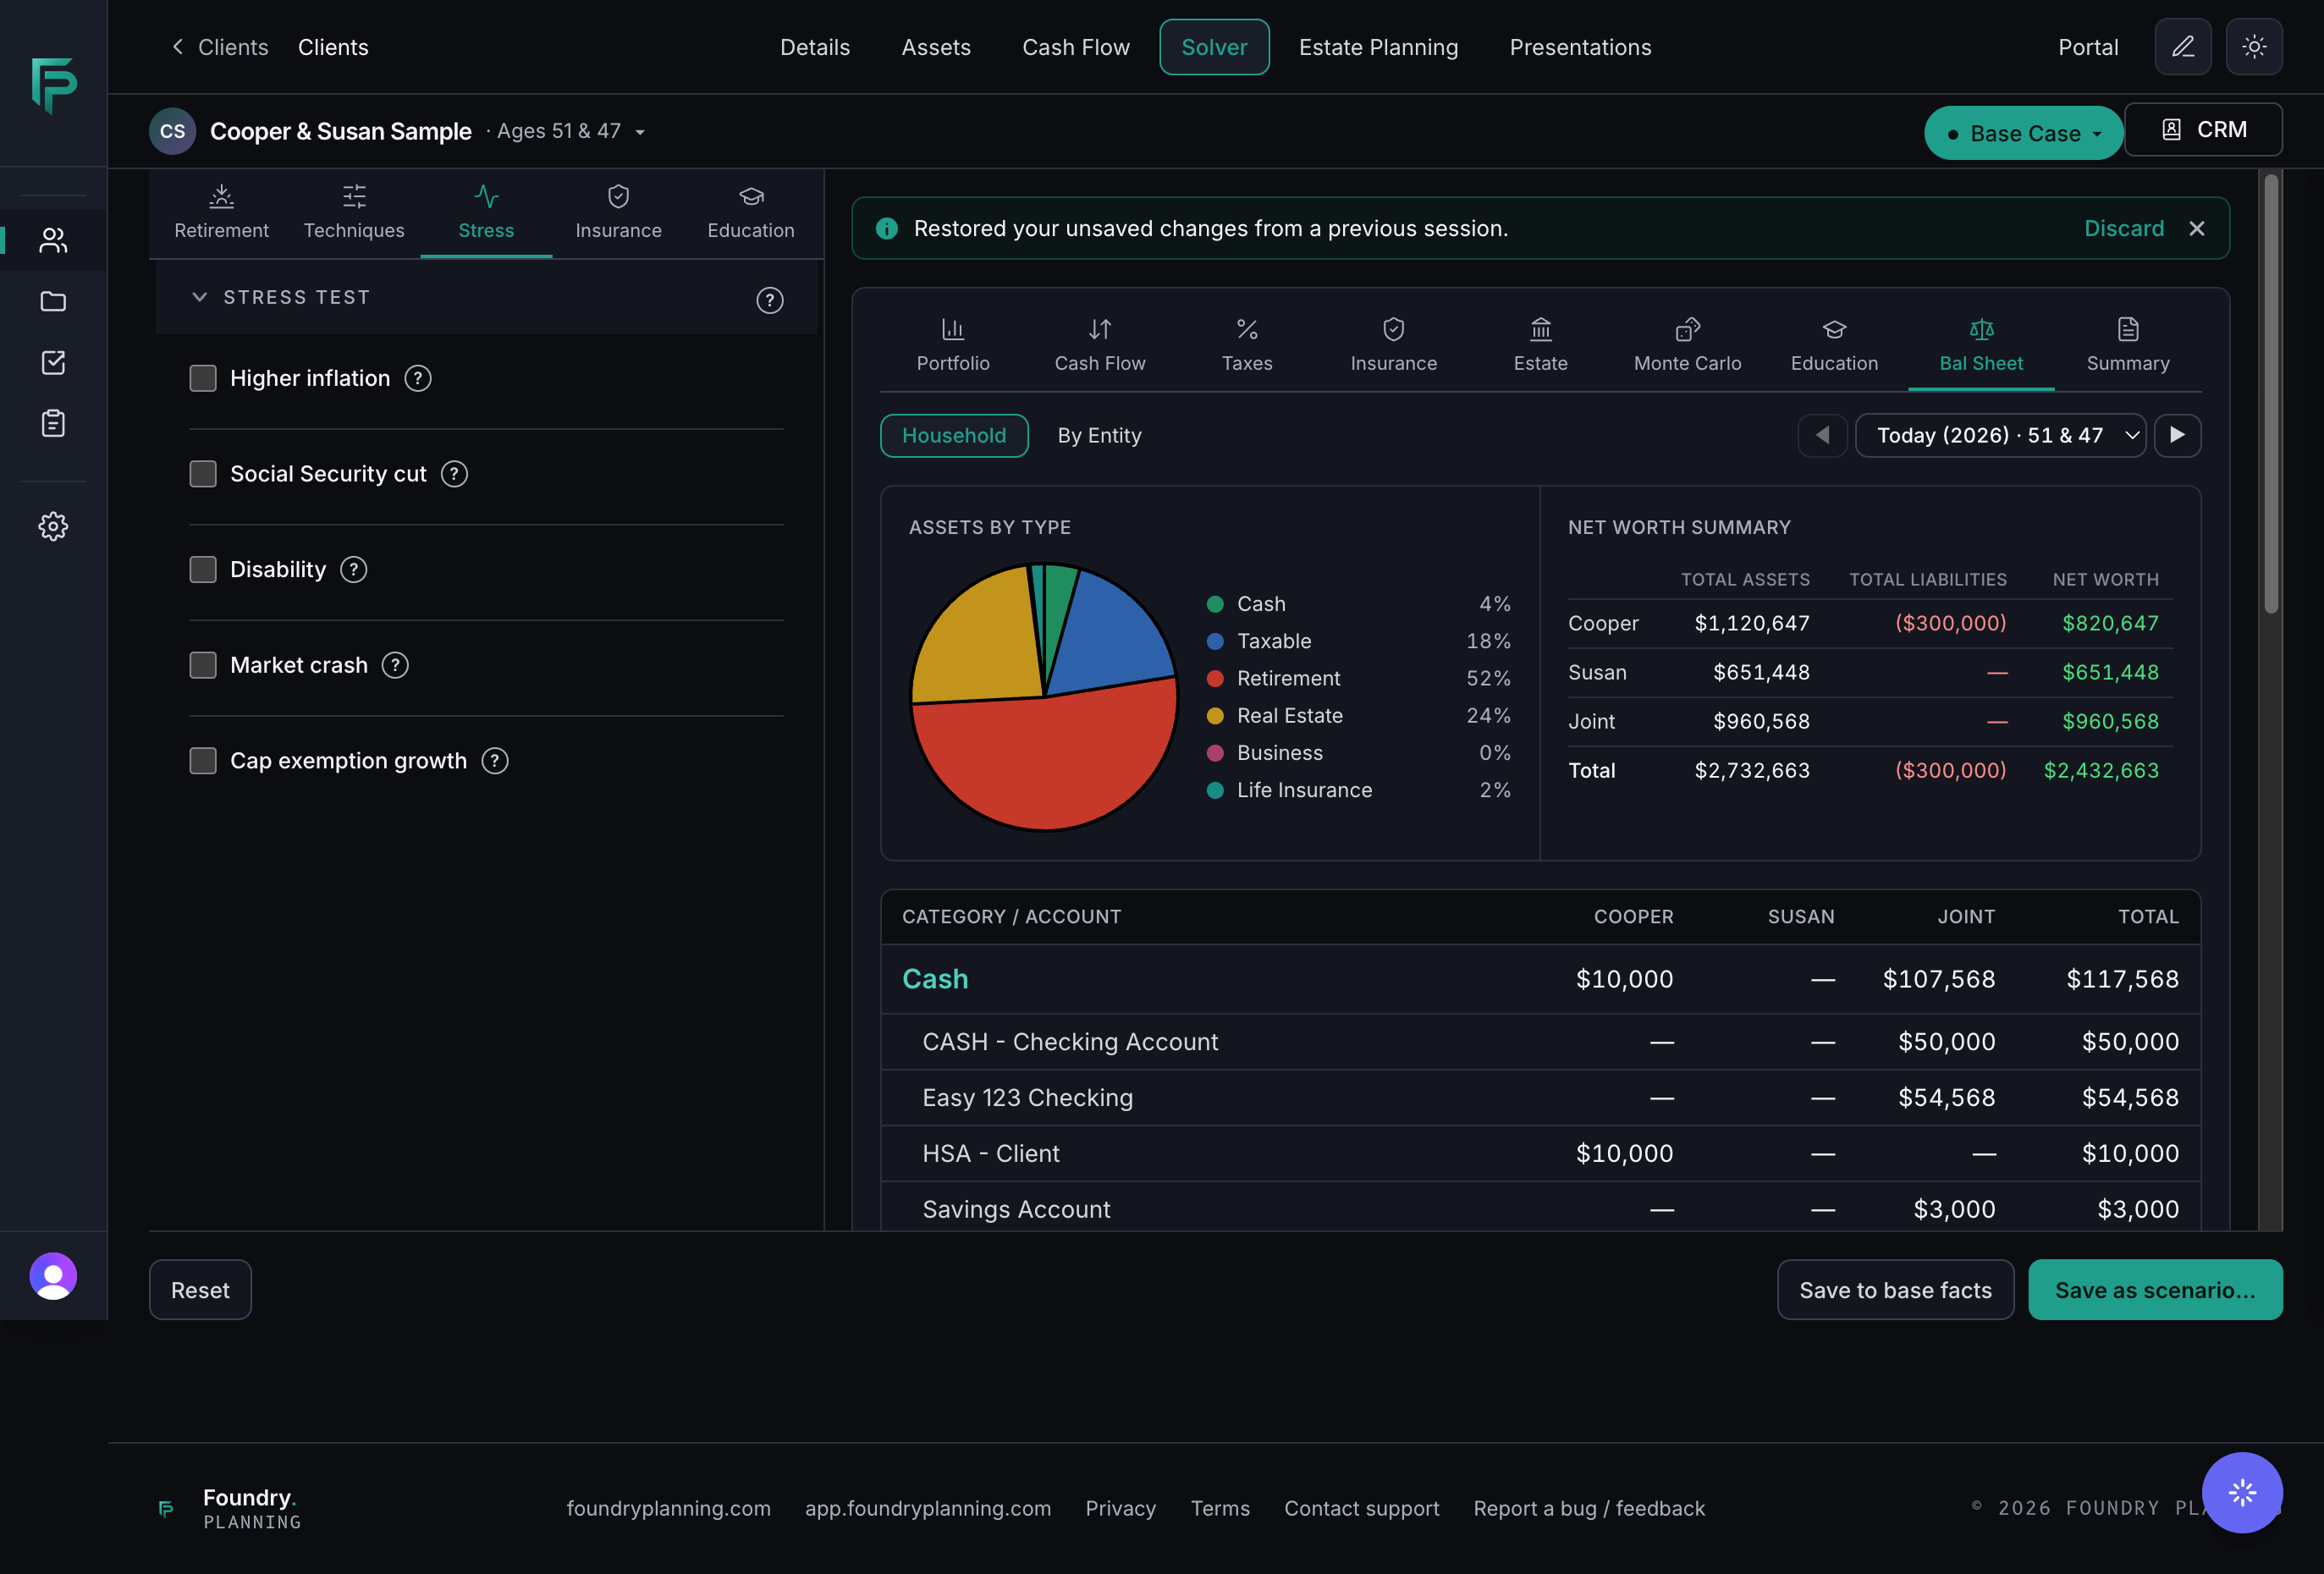Go to the previous year with left arrow
Viewport: 2324px width, 1574px height.
click(x=1822, y=435)
